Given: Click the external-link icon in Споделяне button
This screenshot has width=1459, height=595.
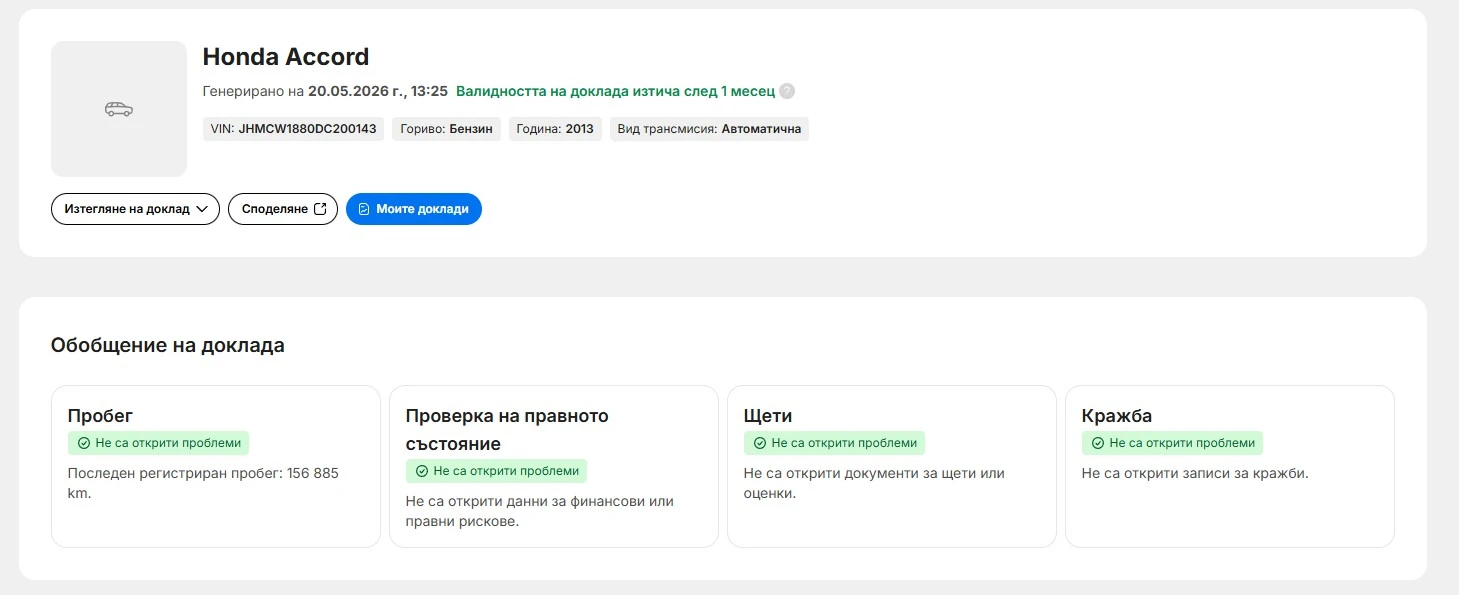Looking at the screenshot, I should pos(320,209).
